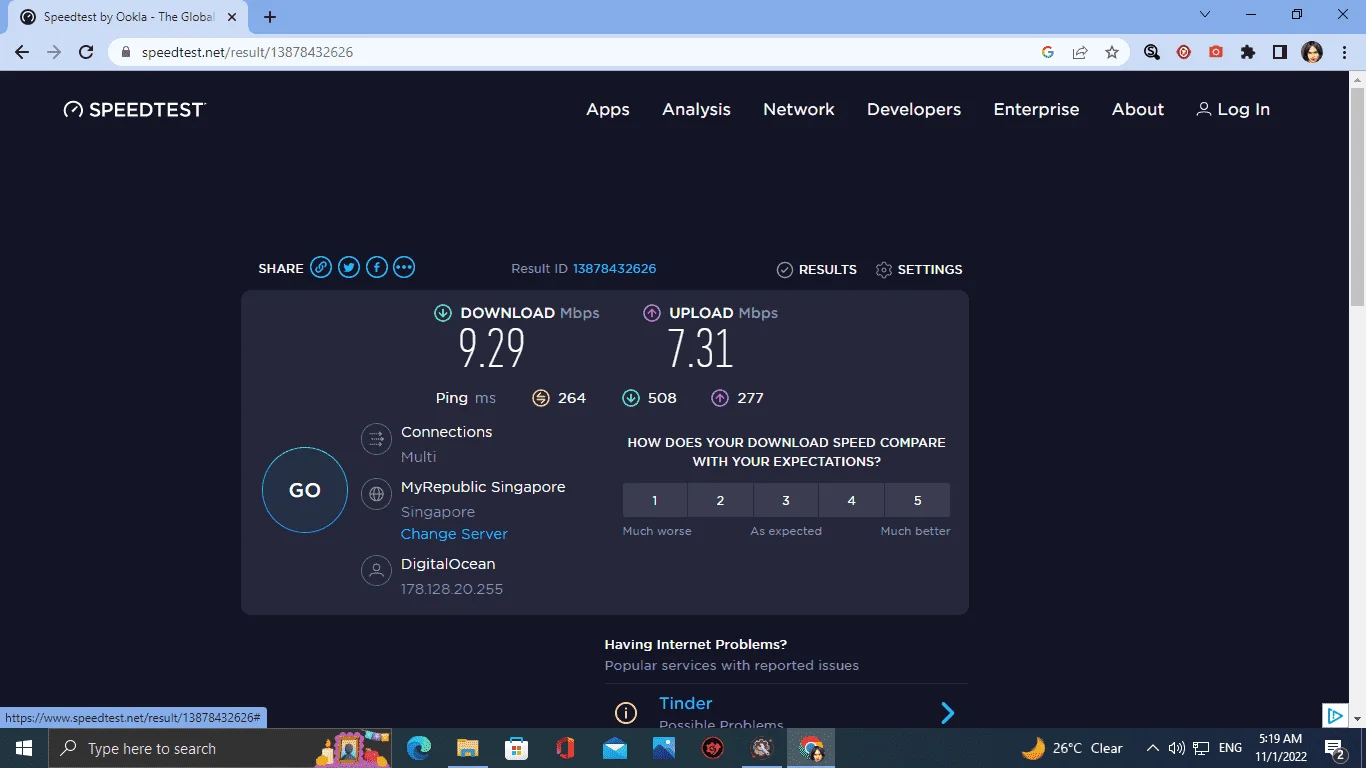Open tab search dropdown arrow
The height and width of the screenshot is (768, 1366).
(1205, 14)
